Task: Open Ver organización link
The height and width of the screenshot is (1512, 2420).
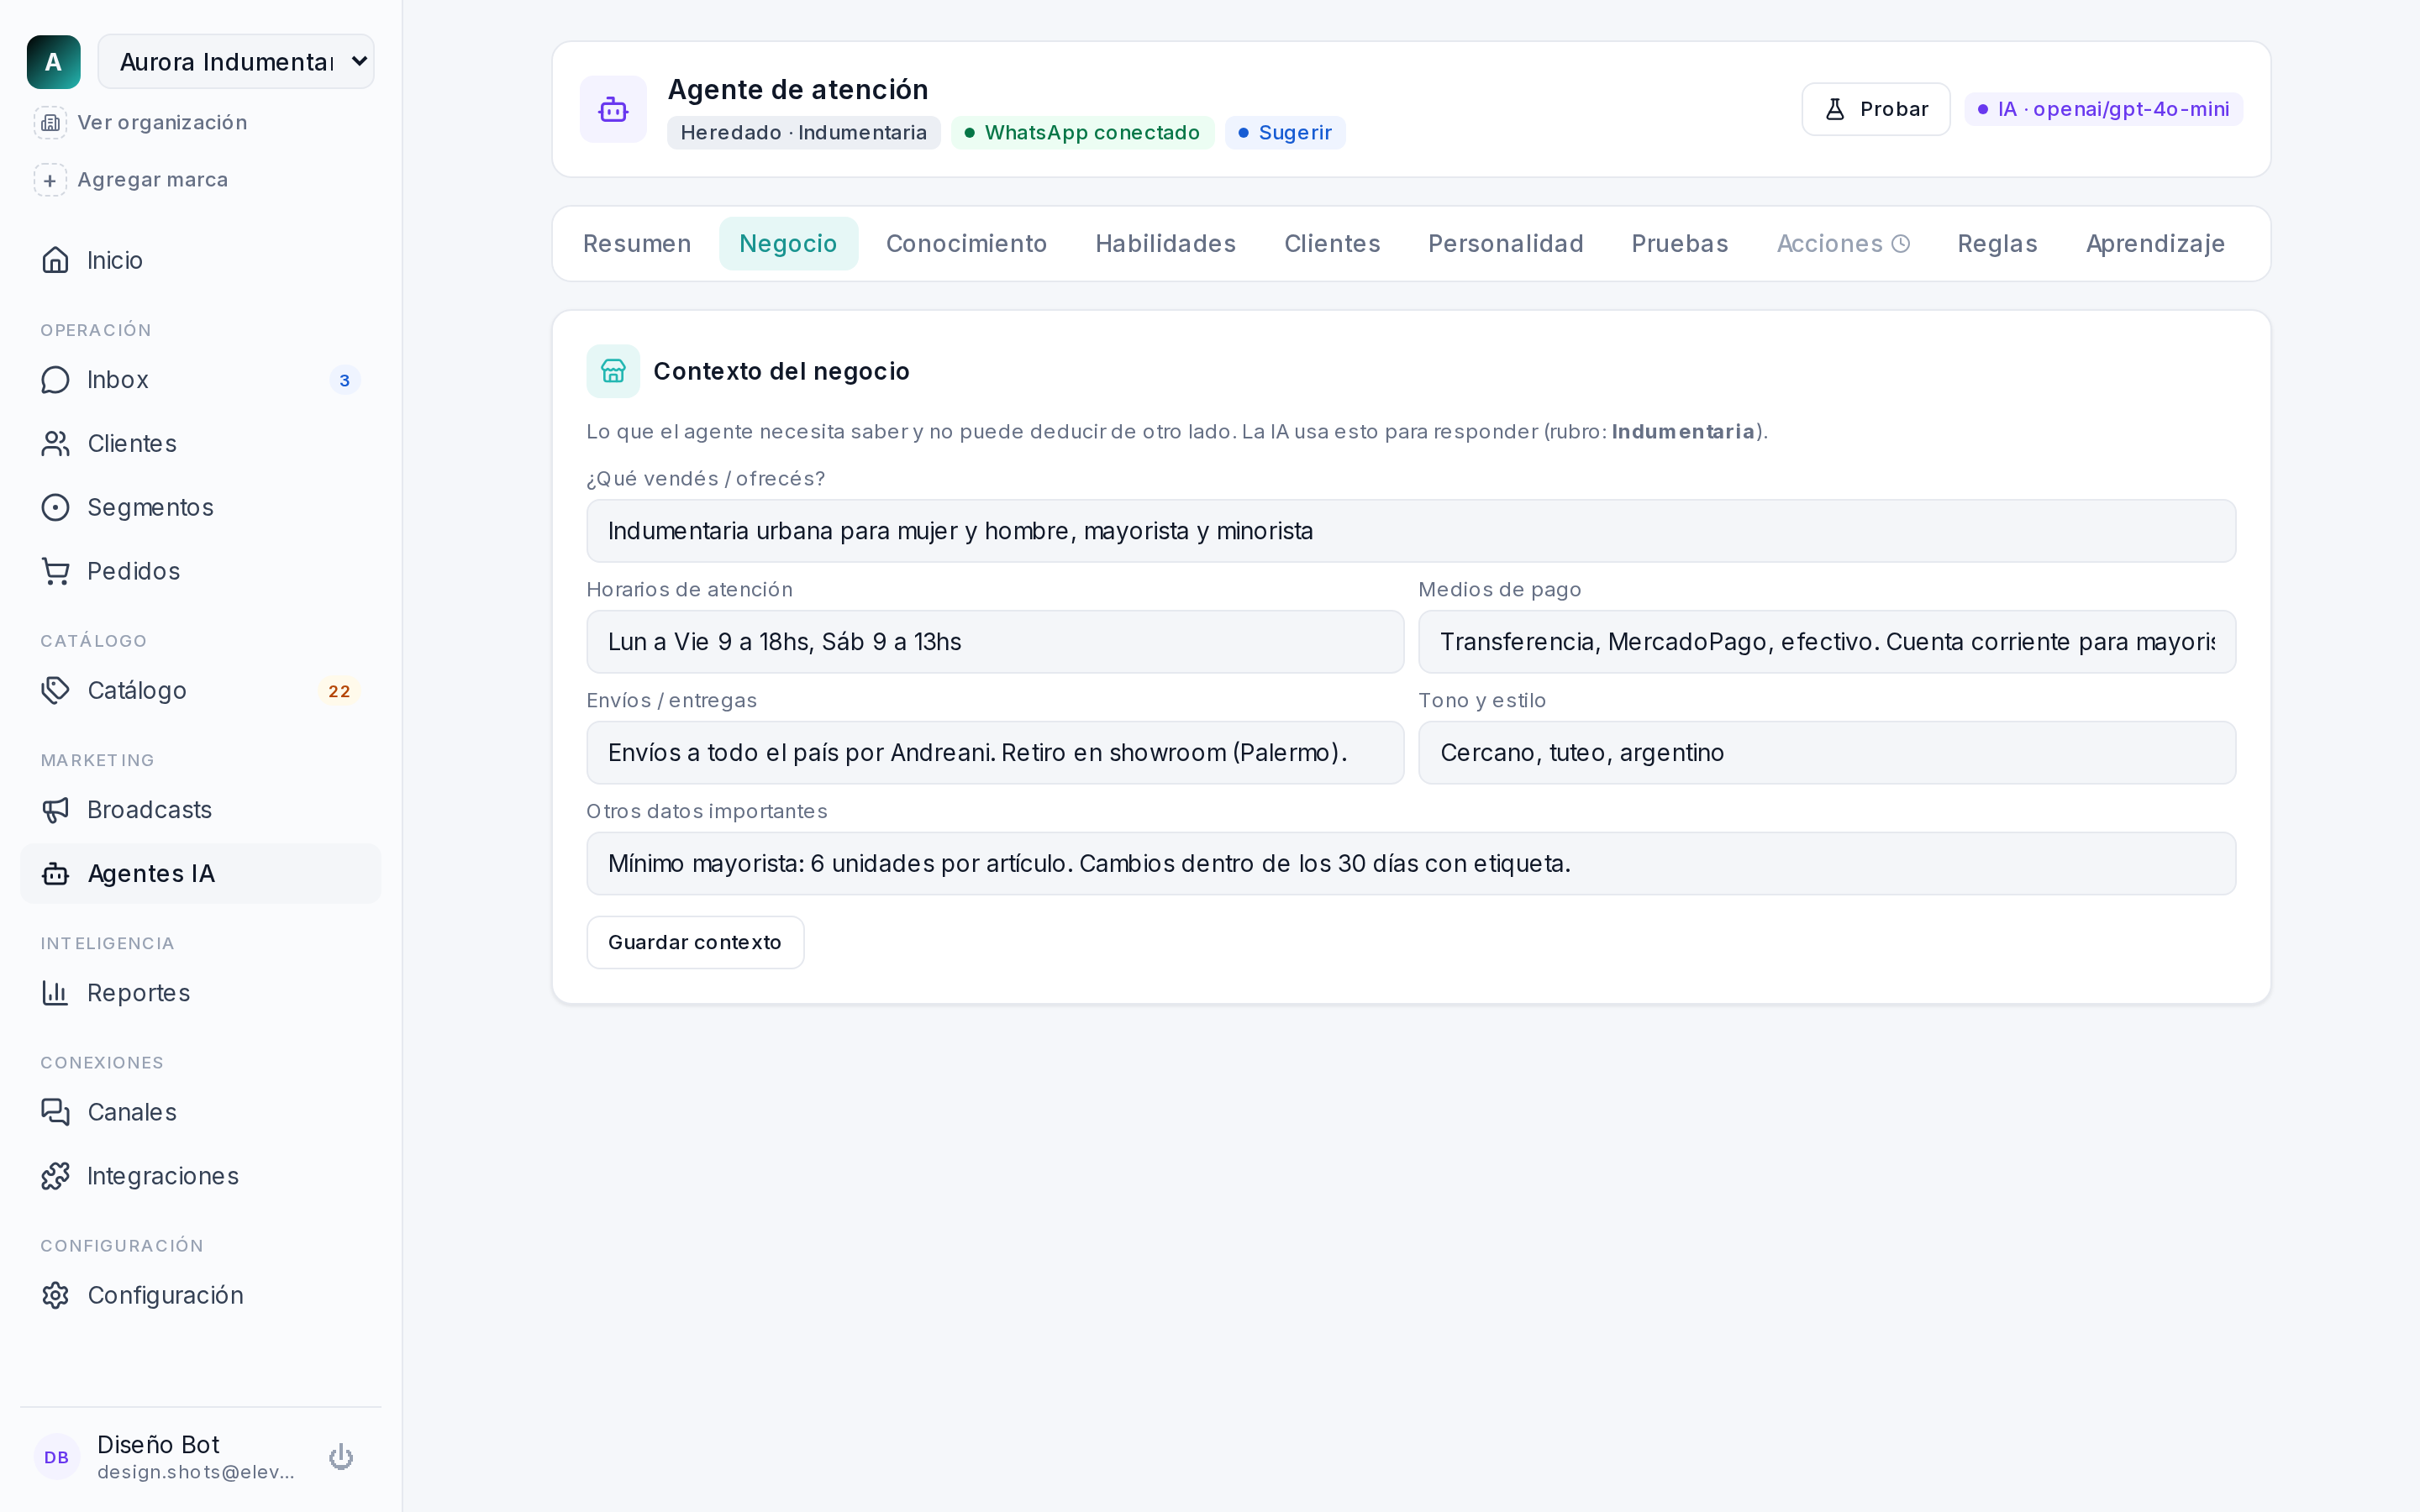Action: (162, 122)
